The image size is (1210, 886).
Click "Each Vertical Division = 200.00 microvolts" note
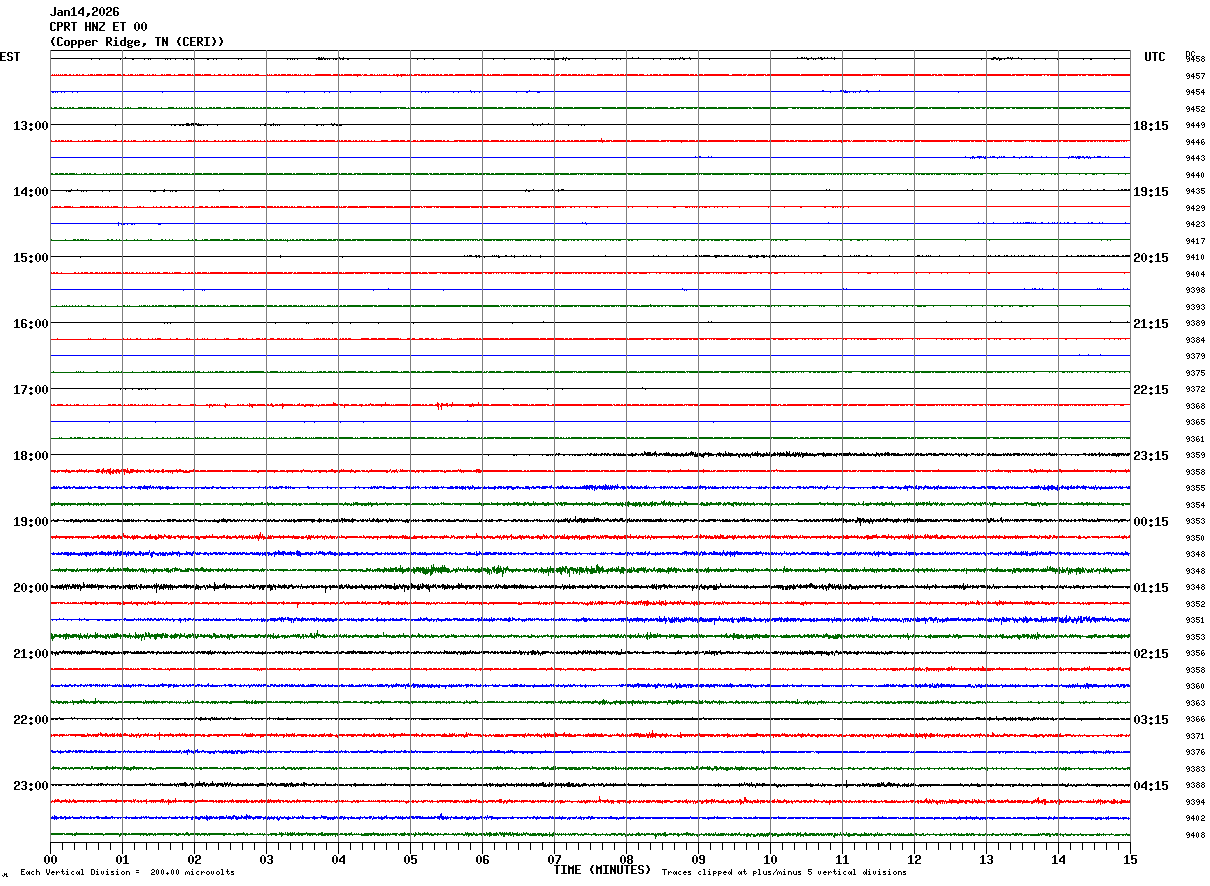(x=127, y=873)
